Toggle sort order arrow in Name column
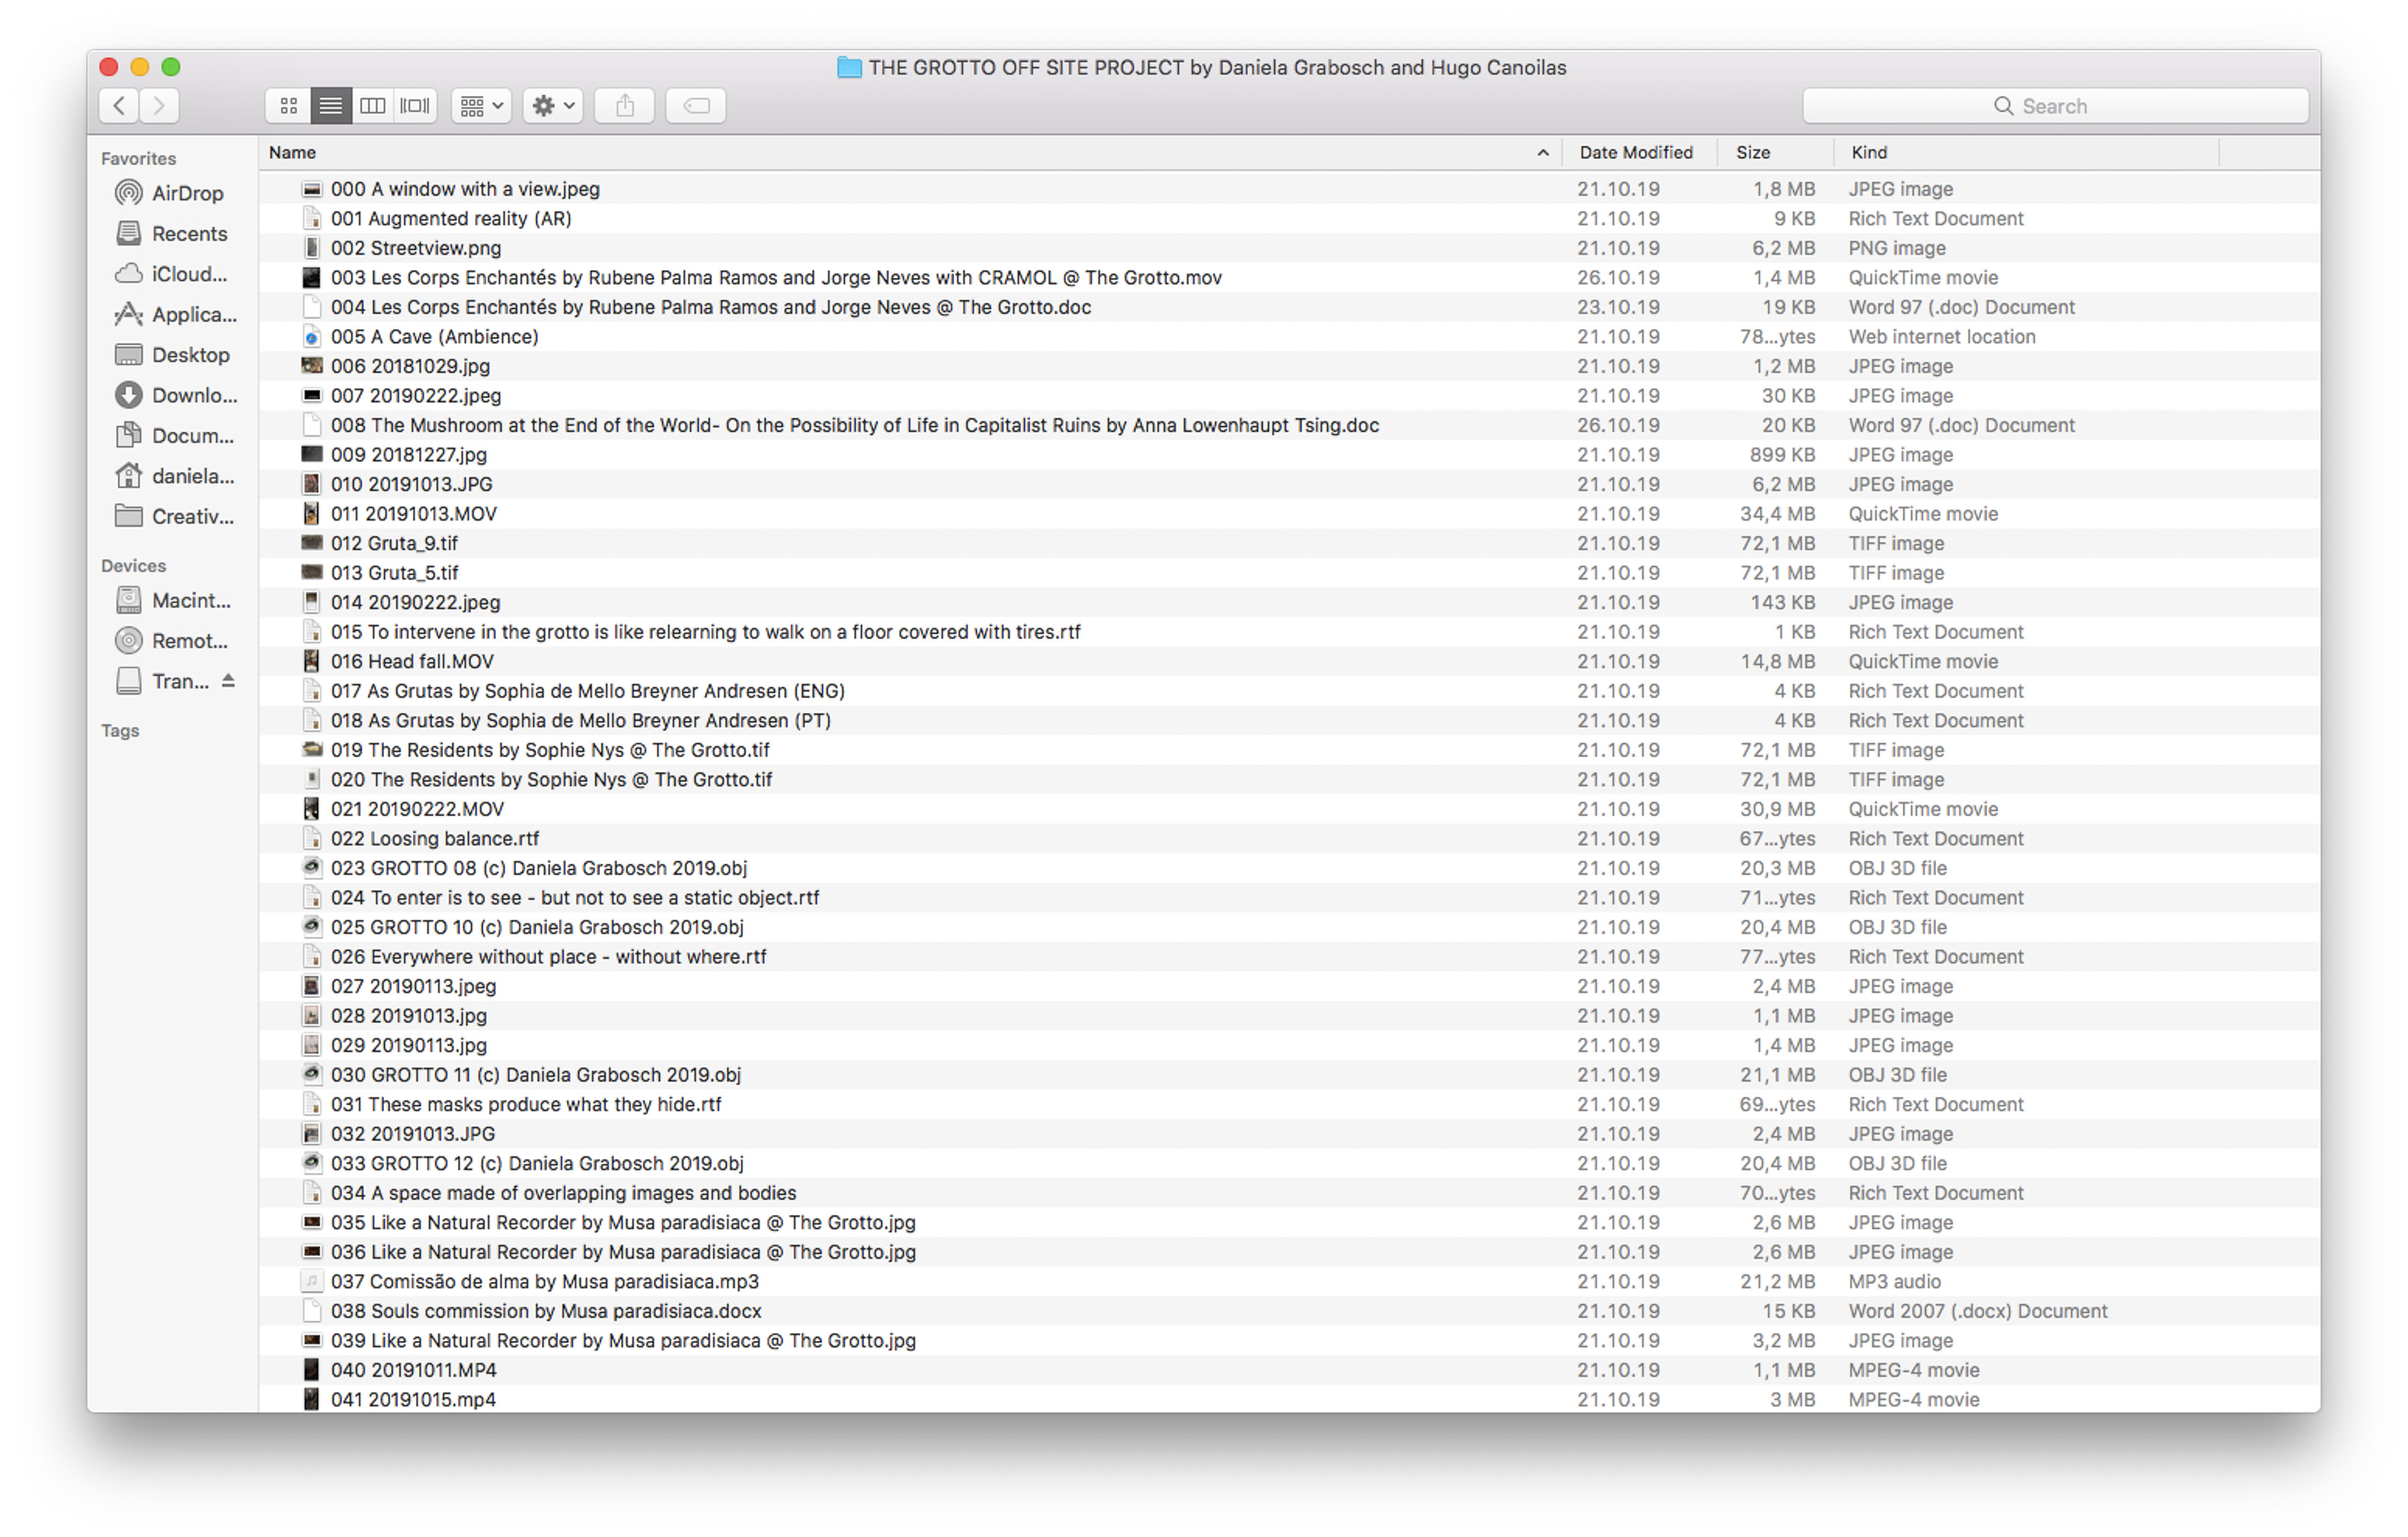Image resolution: width=2408 pixels, height=1537 pixels. [1542, 153]
